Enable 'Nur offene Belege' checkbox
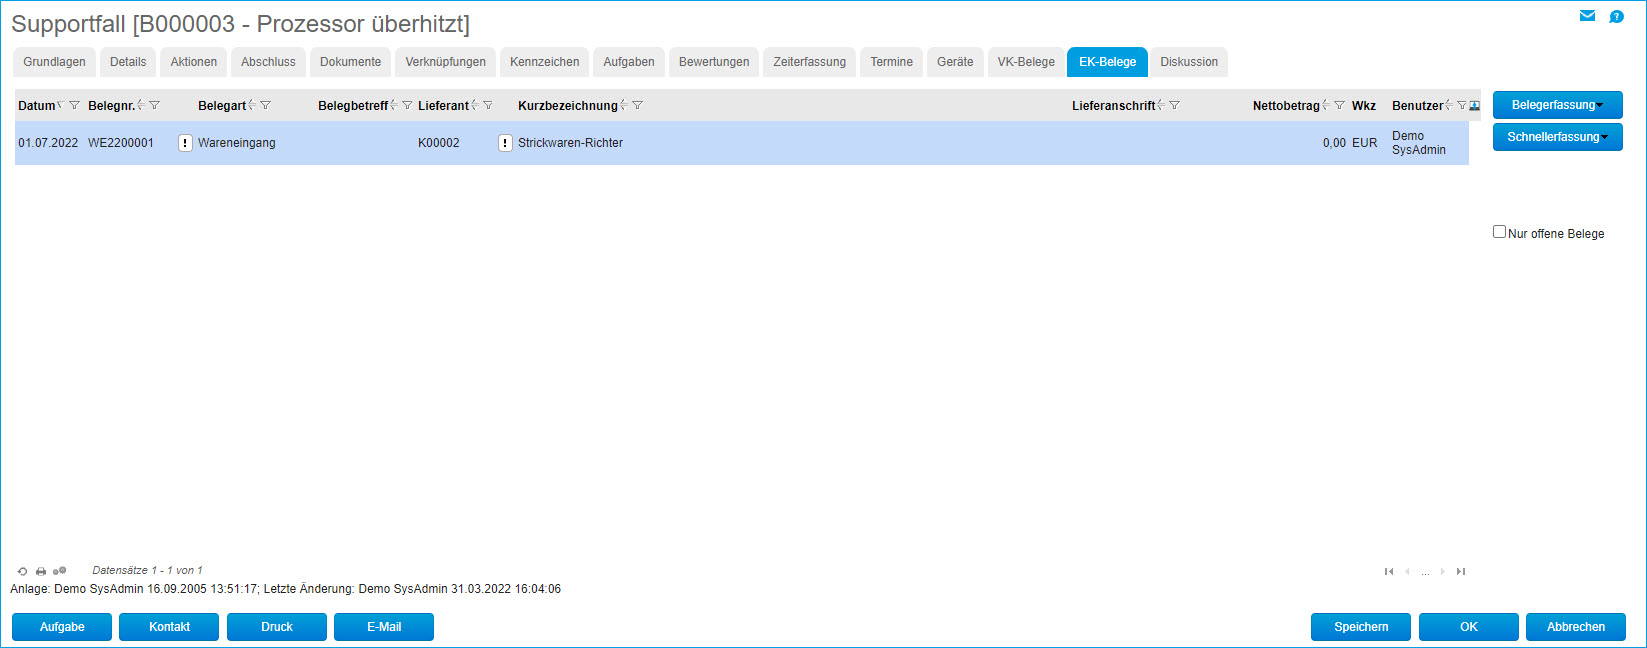Viewport: 1647px width, 648px height. tap(1499, 232)
